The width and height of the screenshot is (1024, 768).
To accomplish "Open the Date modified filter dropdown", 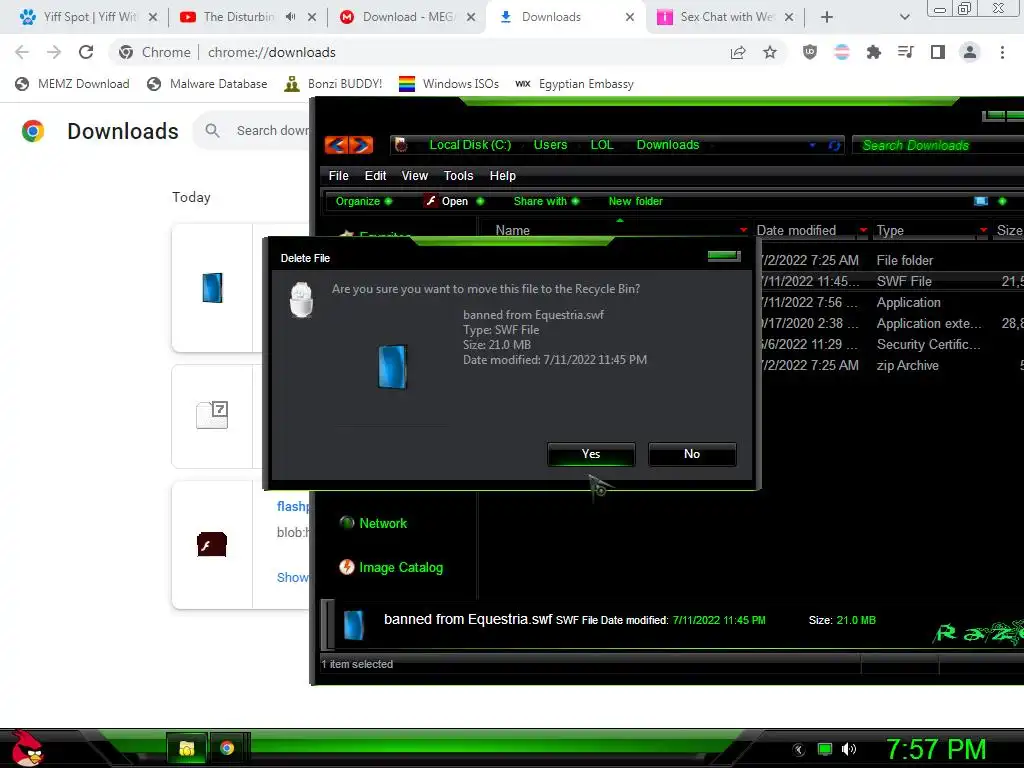I will 863,231.
